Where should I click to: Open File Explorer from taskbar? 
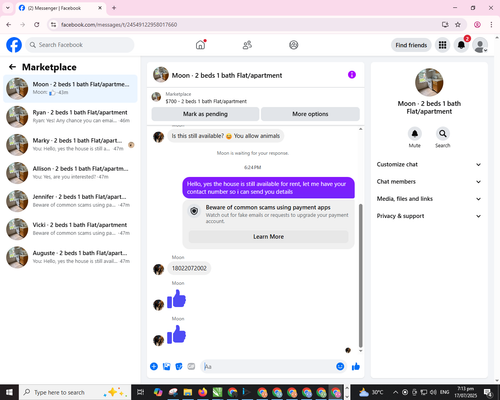(188, 392)
